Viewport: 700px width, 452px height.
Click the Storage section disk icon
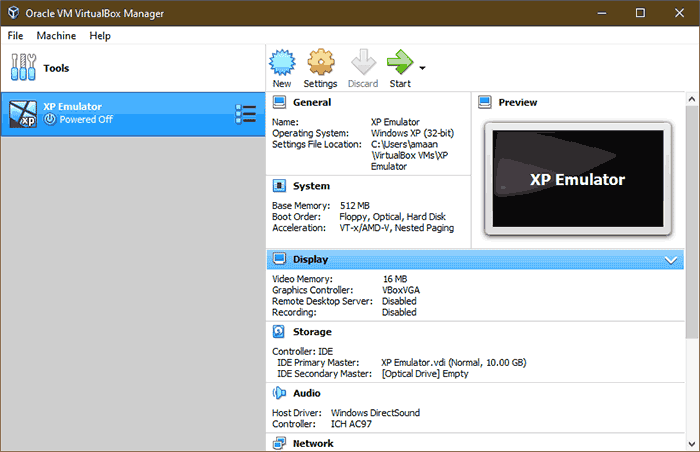point(279,331)
